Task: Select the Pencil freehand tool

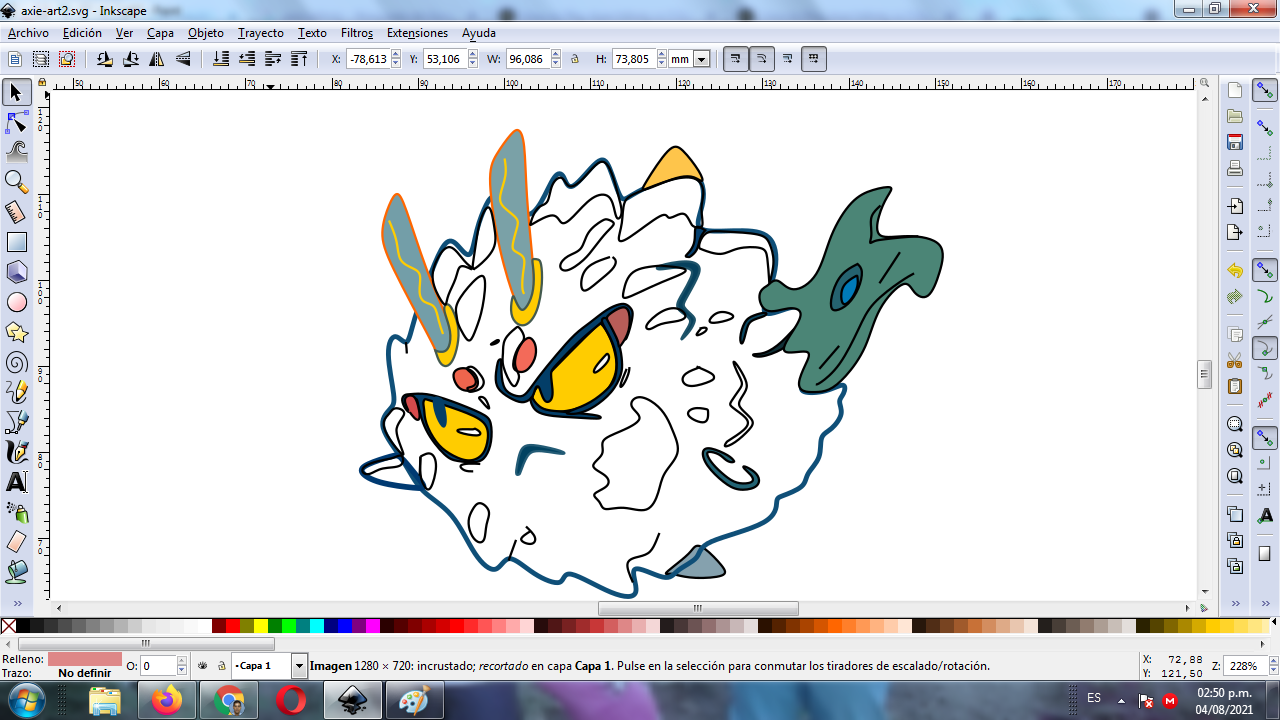Action: tap(16, 392)
